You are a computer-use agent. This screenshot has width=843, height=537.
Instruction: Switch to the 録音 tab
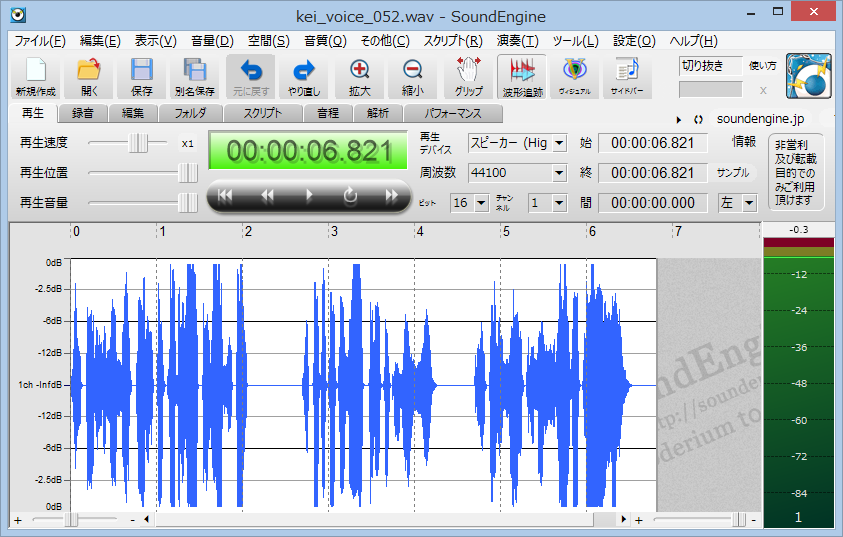tap(81, 113)
